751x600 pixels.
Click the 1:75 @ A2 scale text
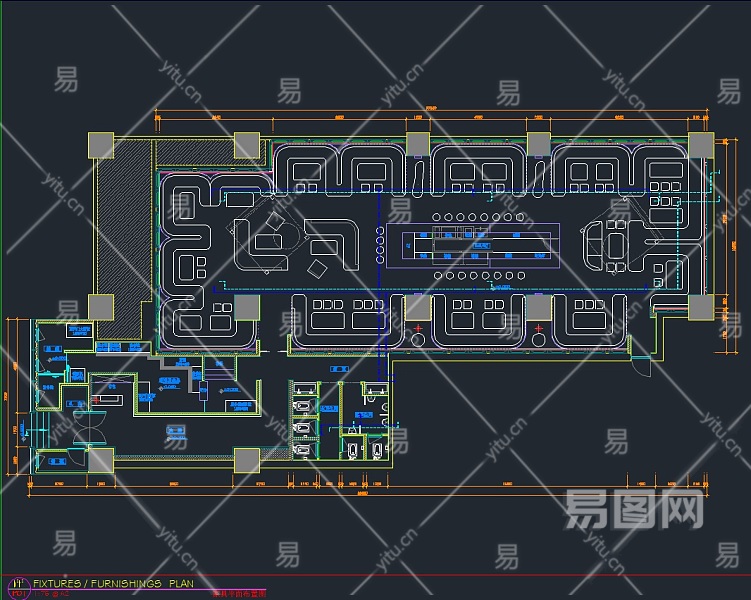tap(51, 594)
